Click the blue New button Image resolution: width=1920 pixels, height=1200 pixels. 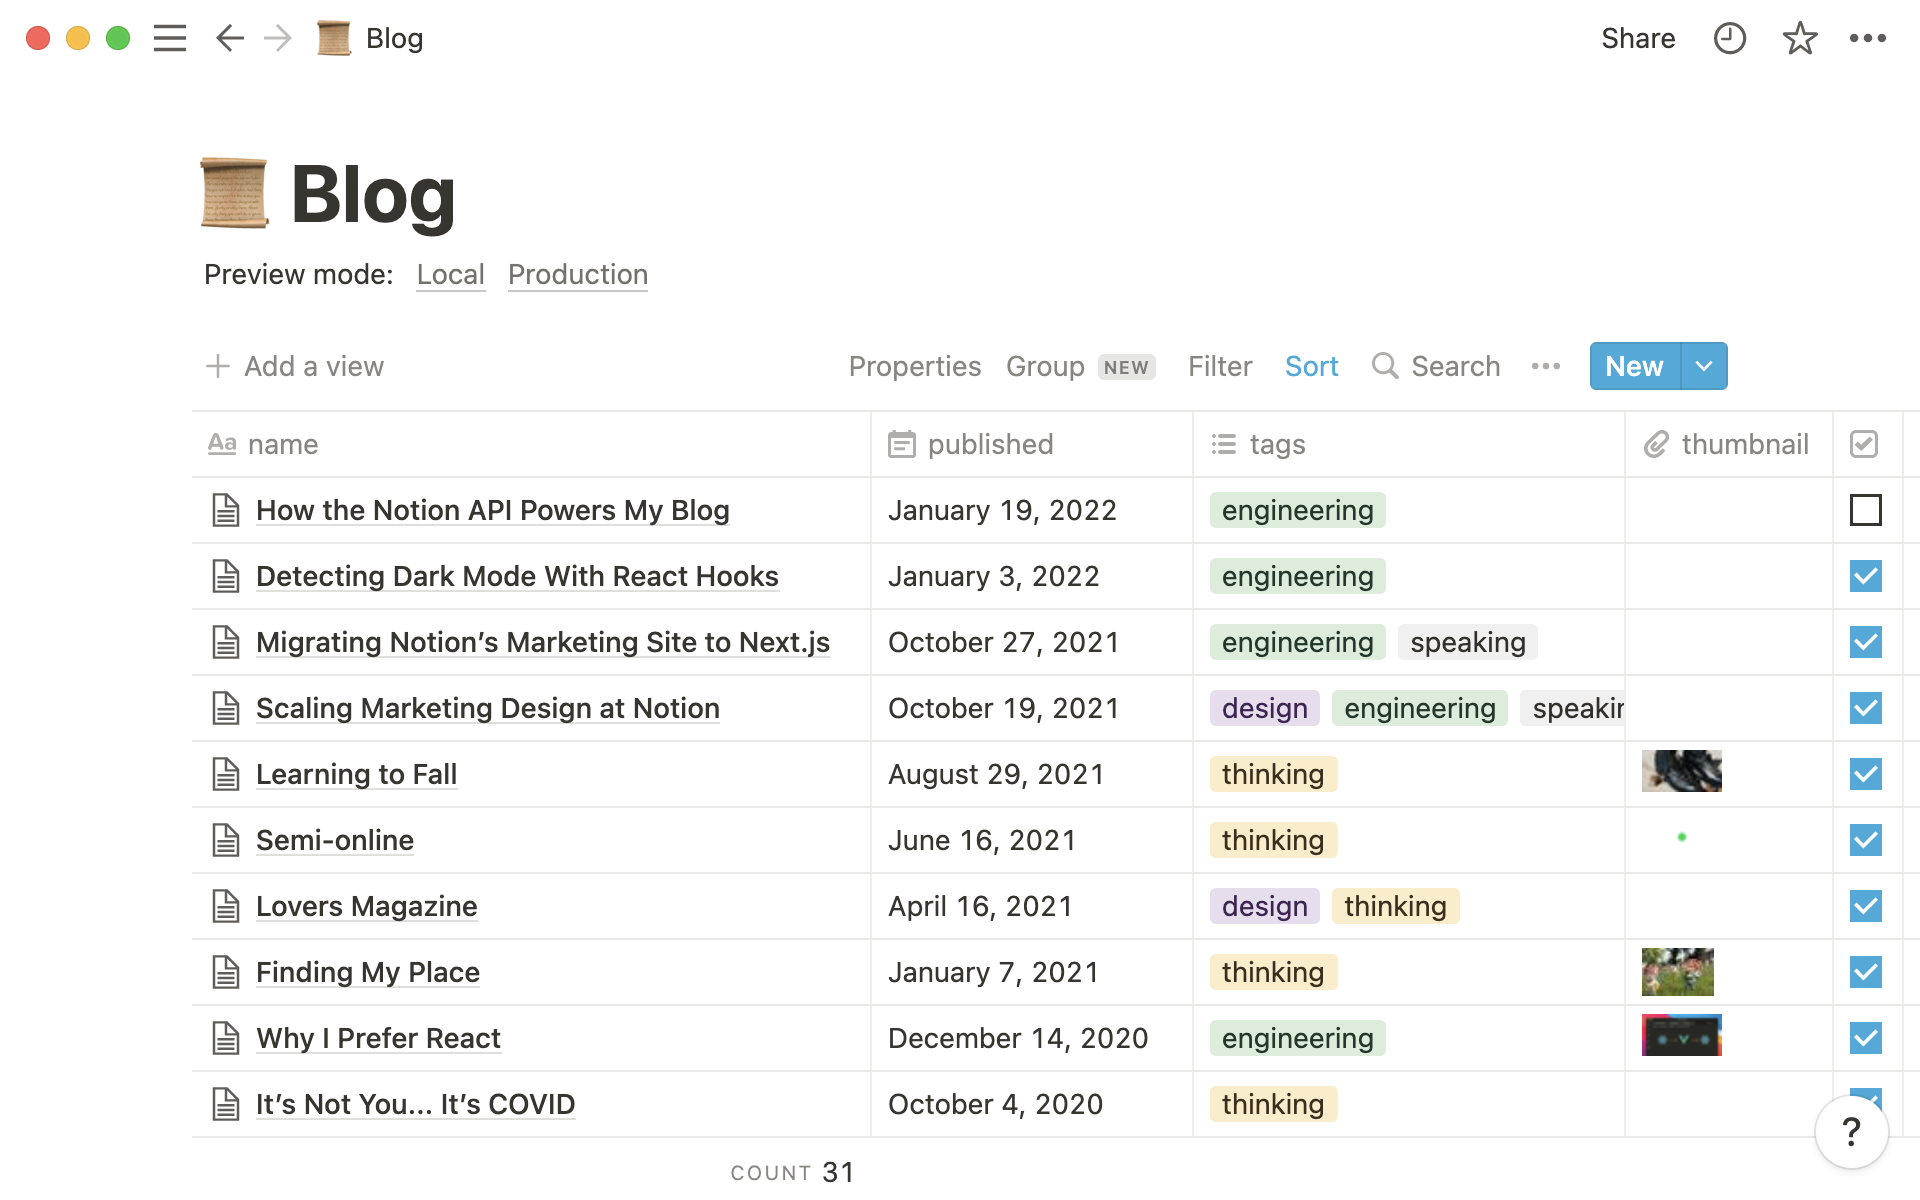pyautogui.click(x=1635, y=366)
